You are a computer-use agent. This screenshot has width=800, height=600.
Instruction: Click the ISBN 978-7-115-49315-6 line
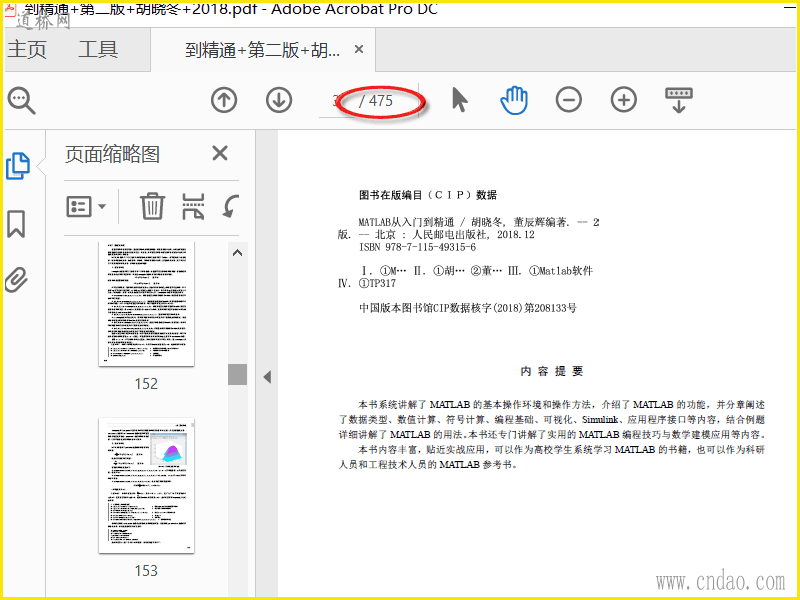[x=417, y=247]
